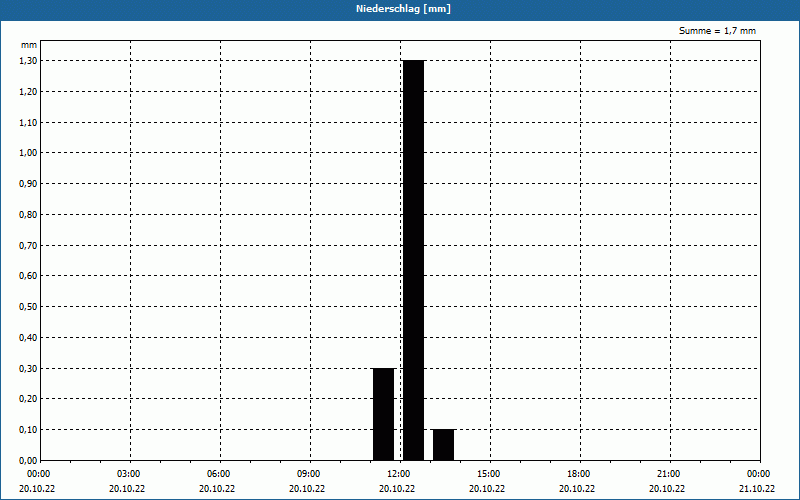Click the 0,10 y-axis label
Screen dimensions: 800x500
[x=28, y=430]
